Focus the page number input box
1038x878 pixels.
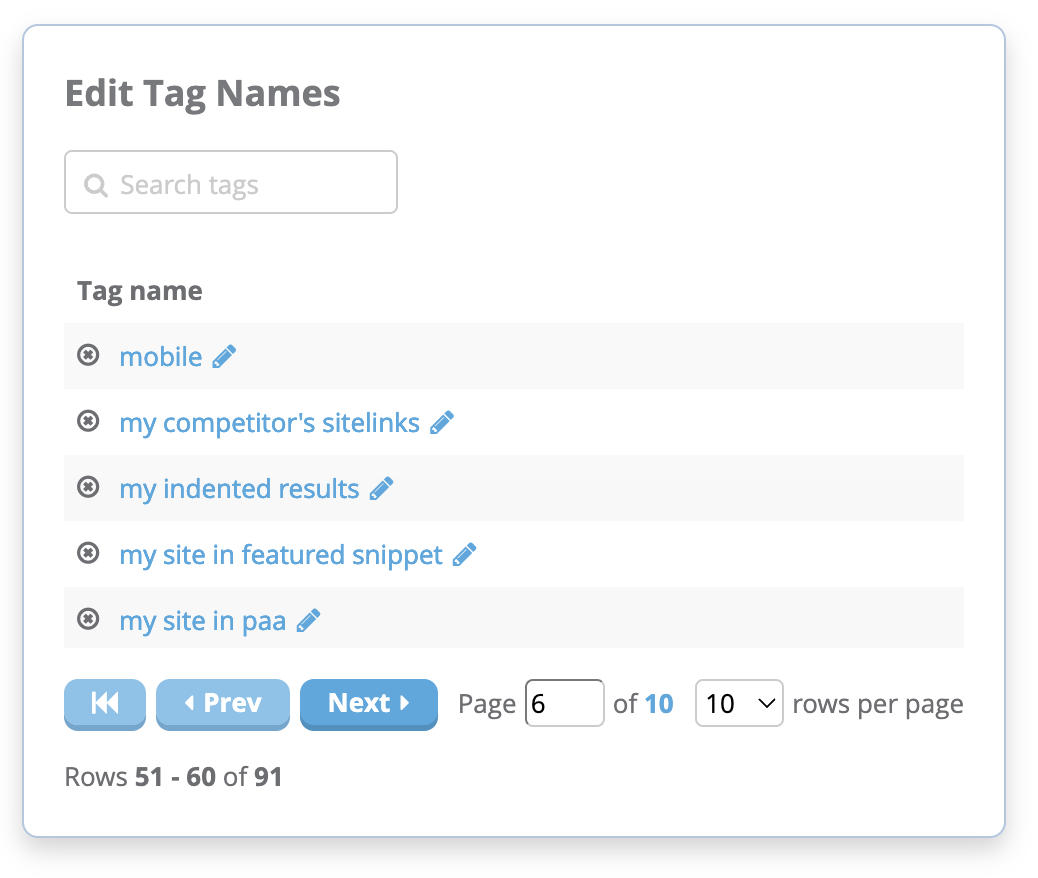click(x=564, y=704)
